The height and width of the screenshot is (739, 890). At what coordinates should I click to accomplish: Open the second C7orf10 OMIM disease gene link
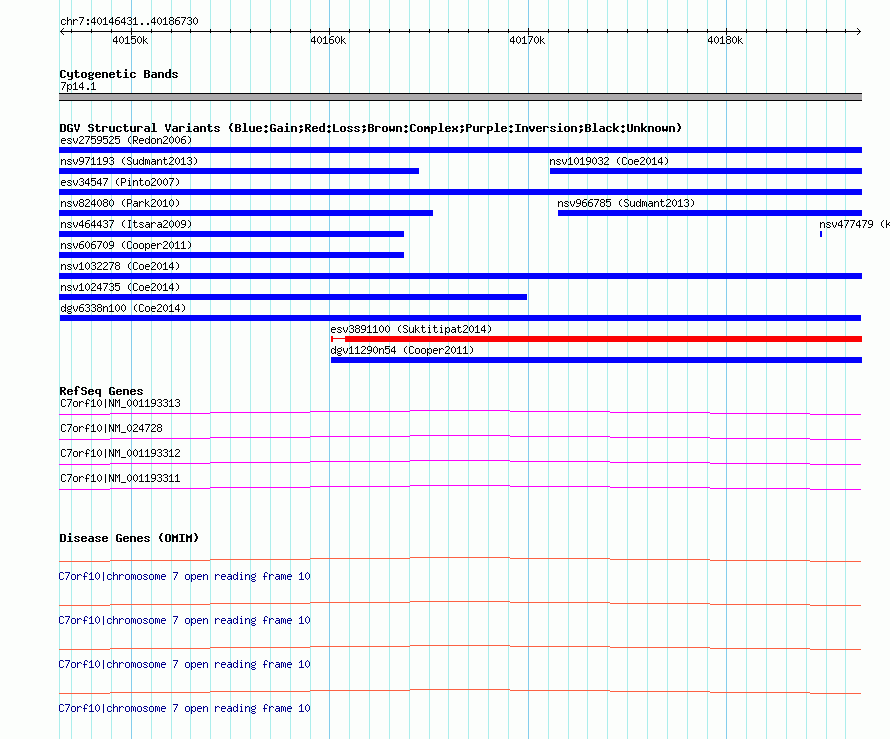point(184,620)
